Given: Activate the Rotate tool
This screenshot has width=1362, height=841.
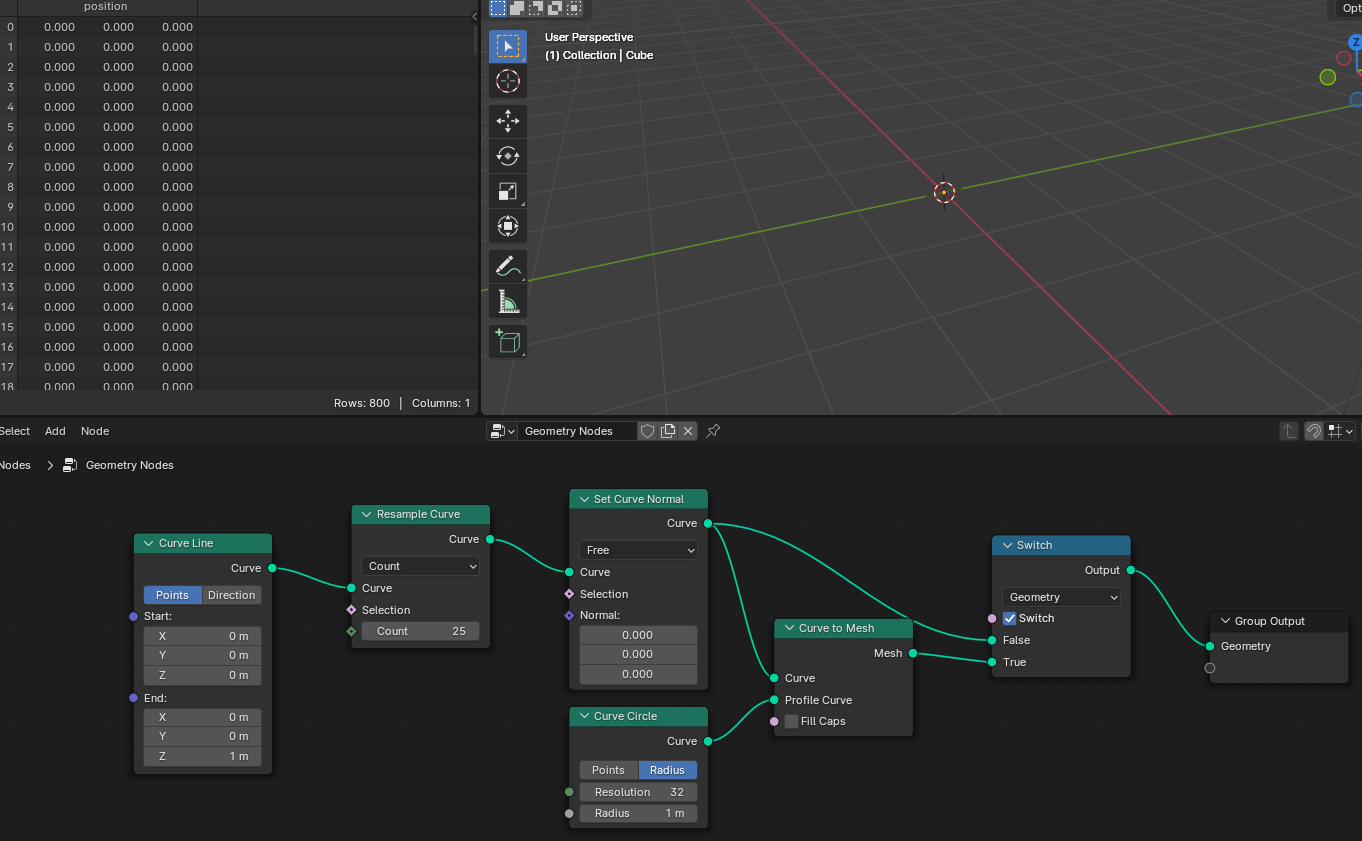Looking at the screenshot, I should (508, 156).
